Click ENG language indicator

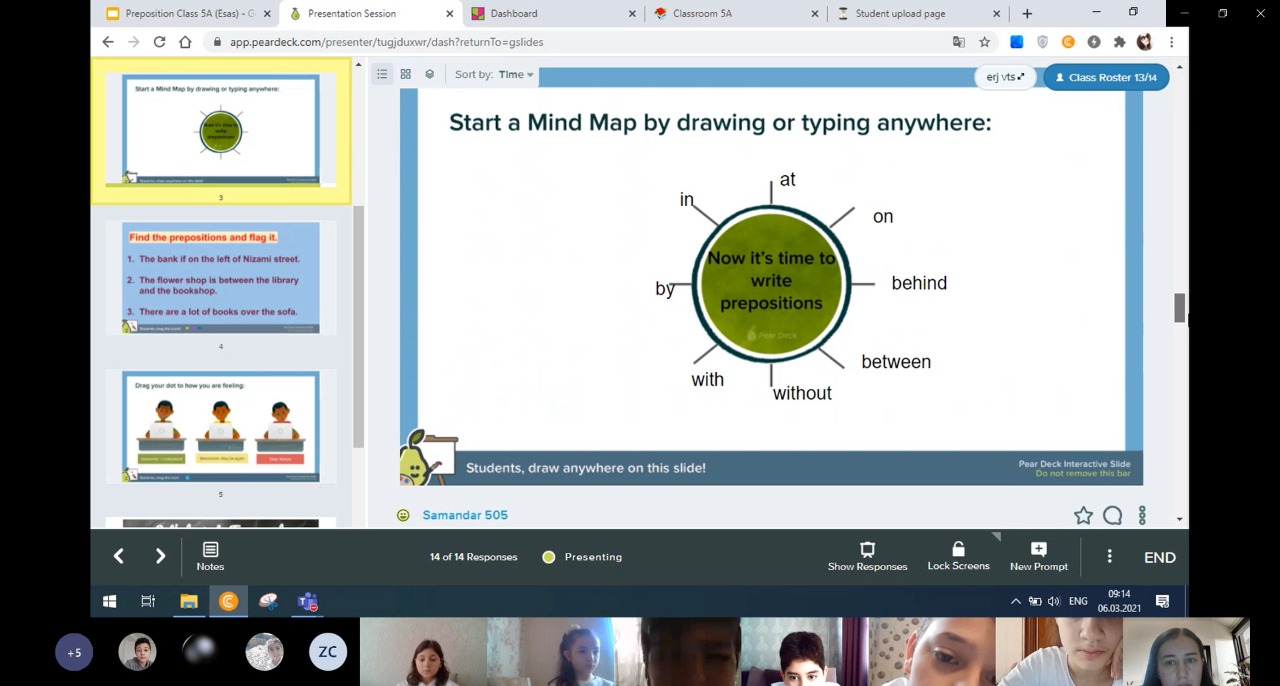(x=1078, y=601)
